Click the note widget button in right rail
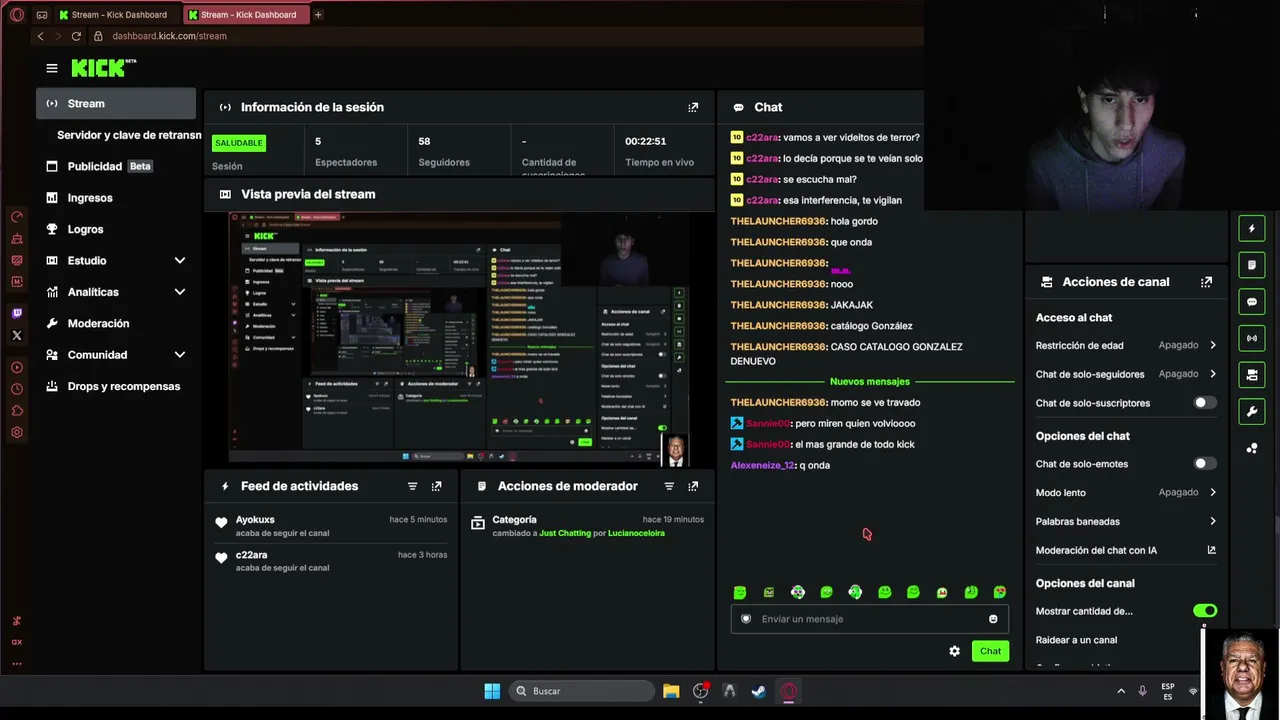1280x720 pixels. point(1251,265)
